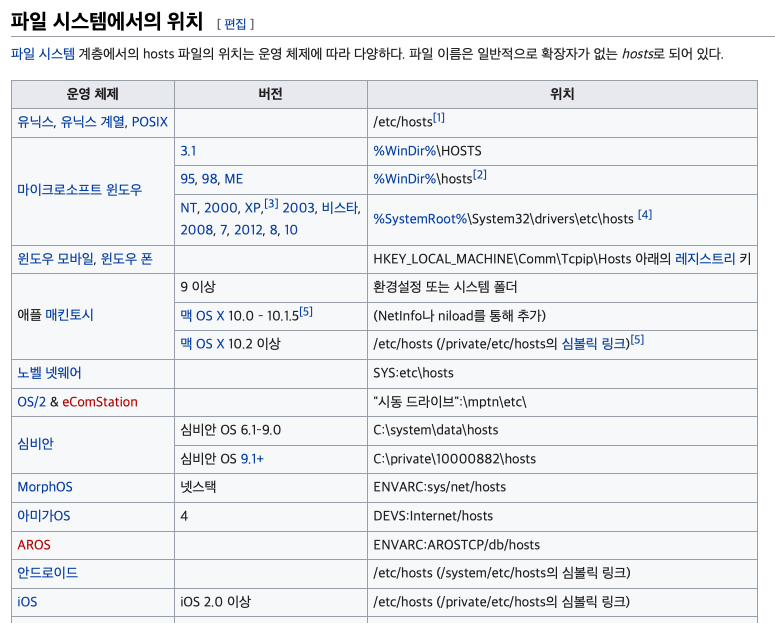Open the 2003 version link
The height and width of the screenshot is (623, 775).
[299, 208]
